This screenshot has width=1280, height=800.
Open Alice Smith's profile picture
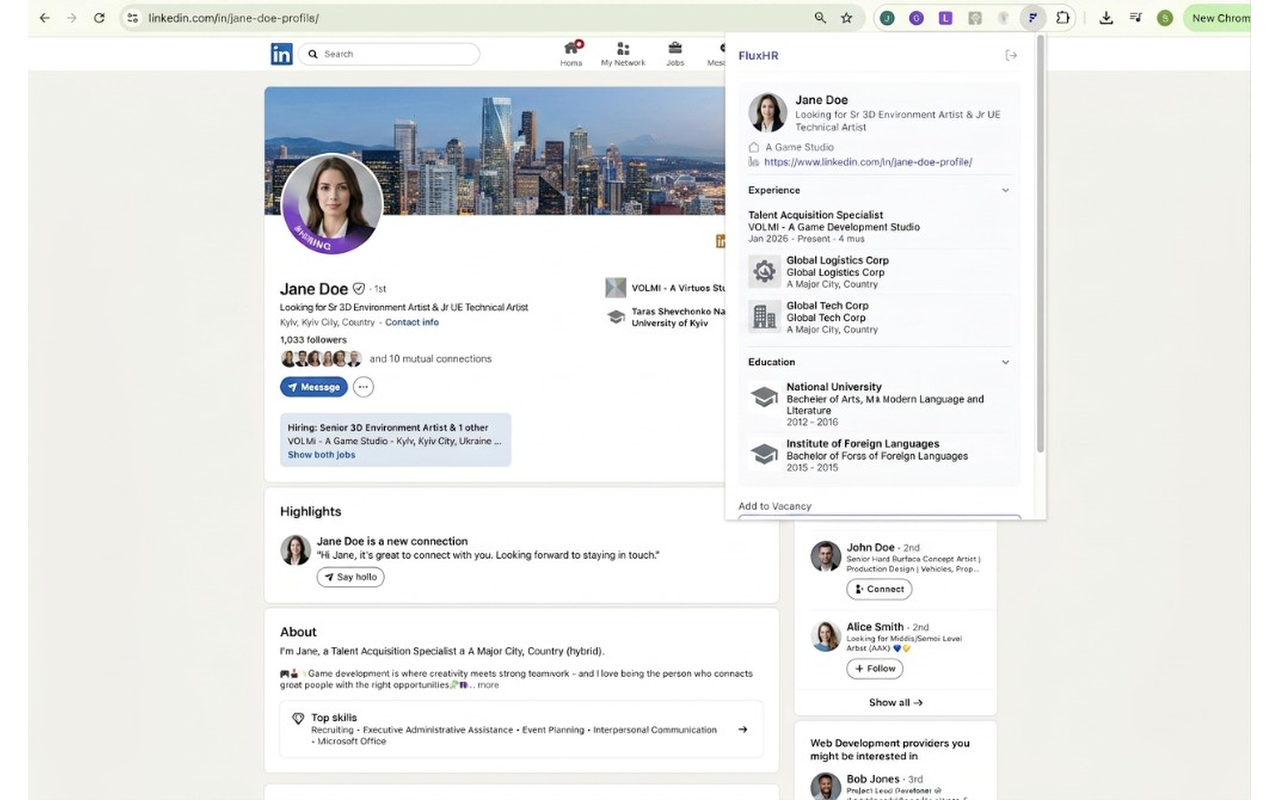click(826, 636)
